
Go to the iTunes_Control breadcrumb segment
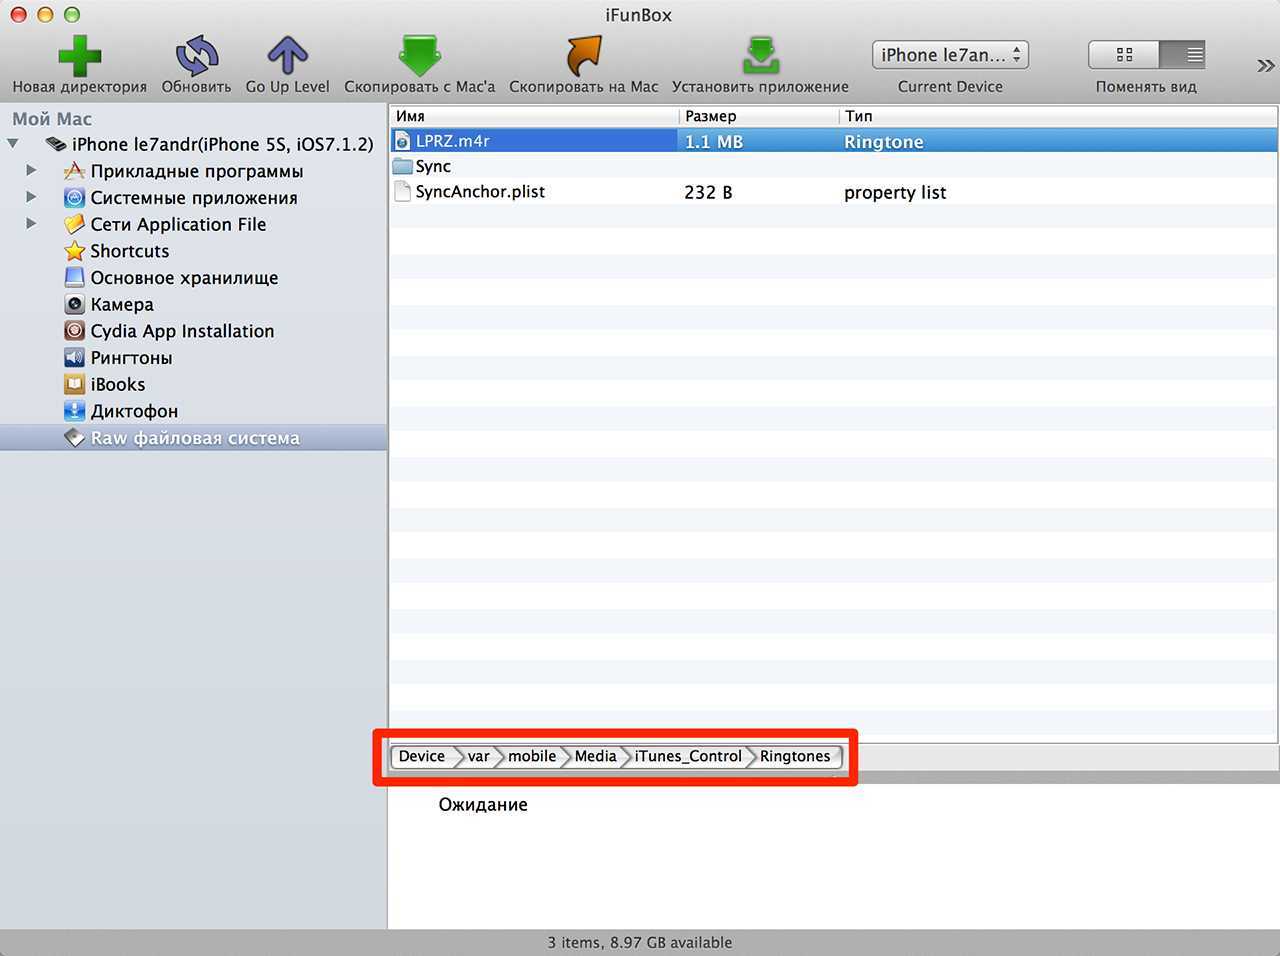coord(688,756)
